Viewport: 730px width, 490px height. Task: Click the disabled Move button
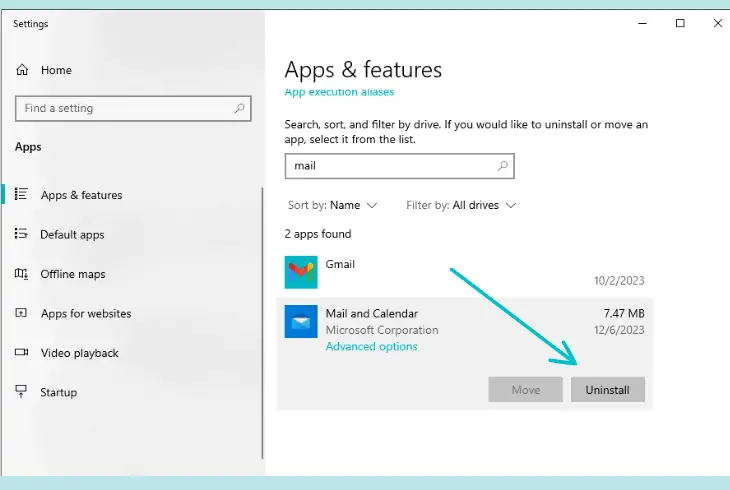point(526,390)
